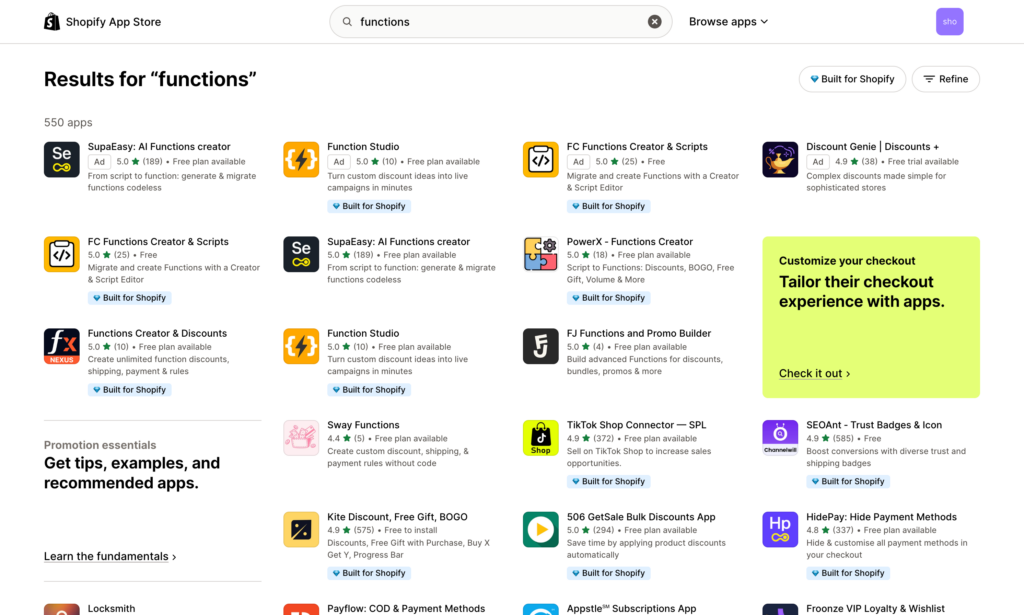Open FJ Functions and Promo Builder title
This screenshot has width=1024, height=615.
(639, 334)
